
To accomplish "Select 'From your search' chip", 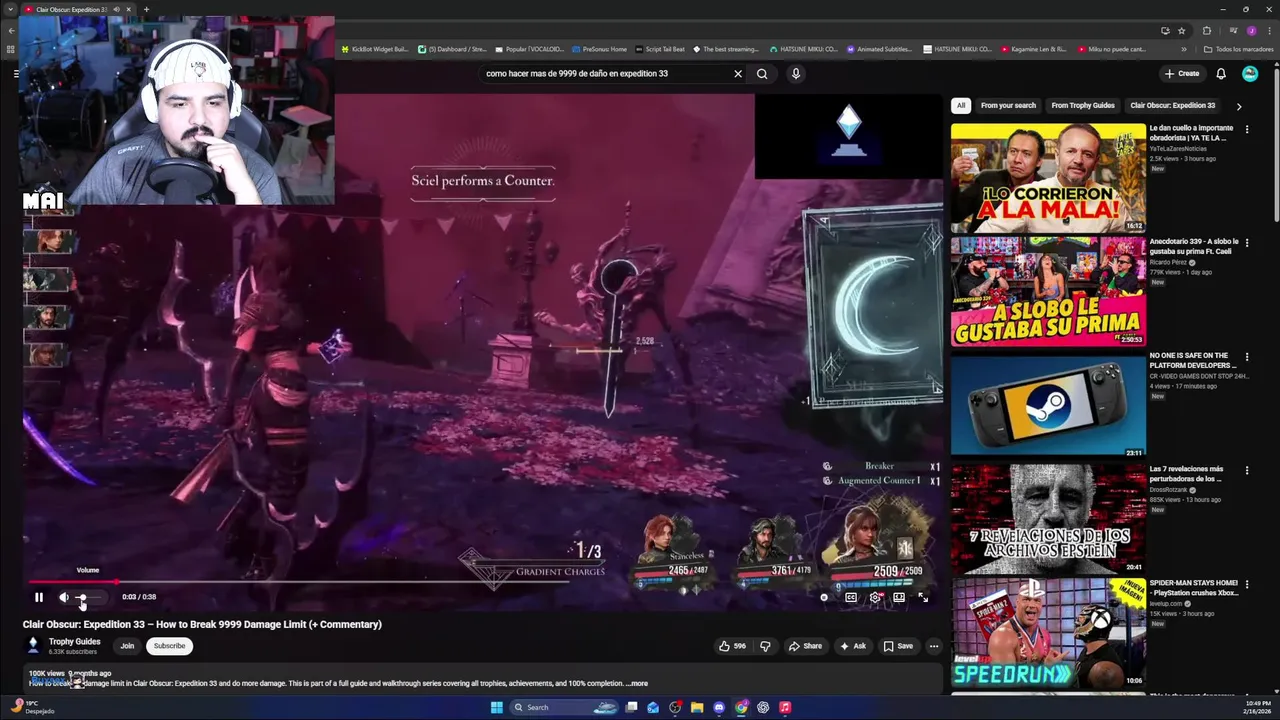I will 1008,105.
